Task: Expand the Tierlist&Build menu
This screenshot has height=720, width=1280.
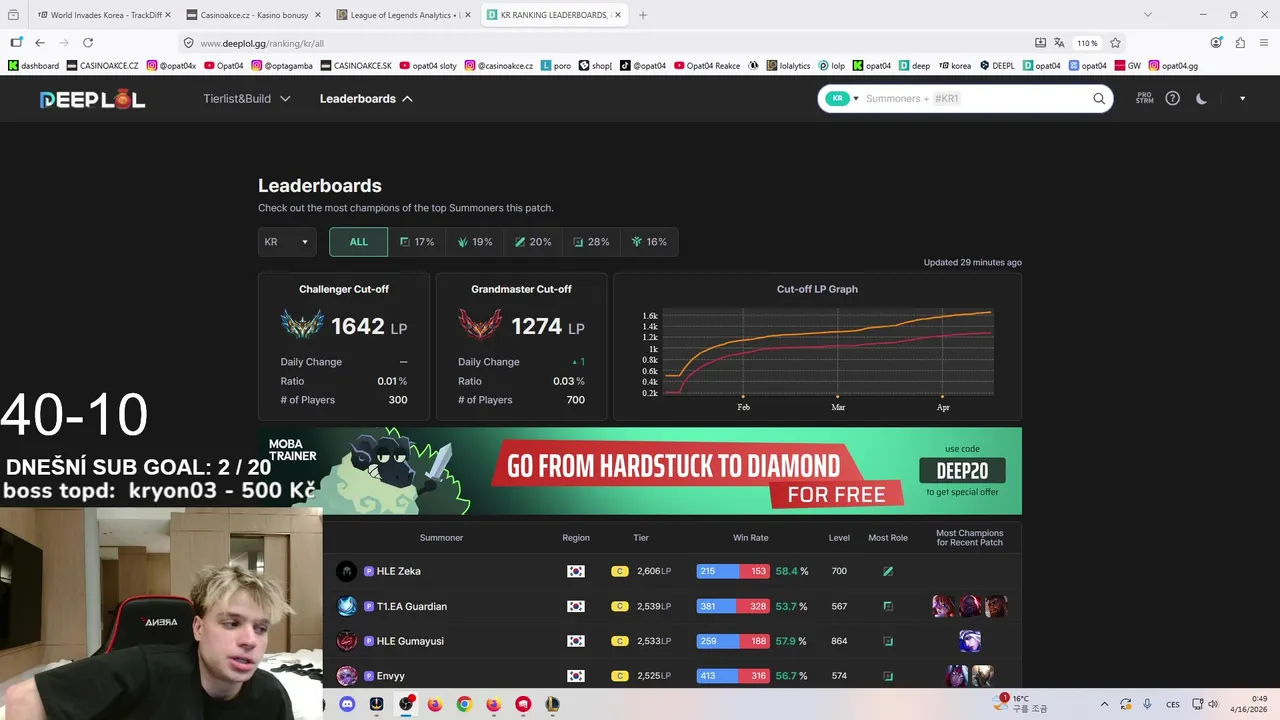Action: (x=246, y=99)
